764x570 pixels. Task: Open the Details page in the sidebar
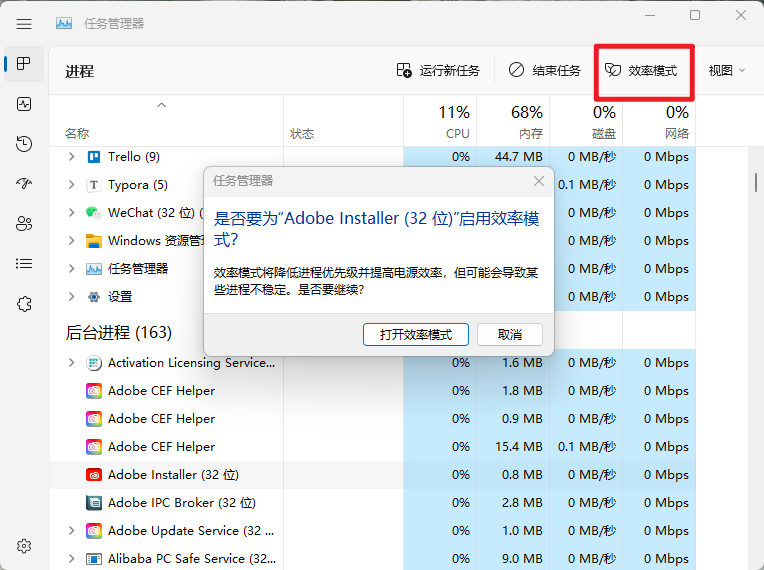coord(24,264)
